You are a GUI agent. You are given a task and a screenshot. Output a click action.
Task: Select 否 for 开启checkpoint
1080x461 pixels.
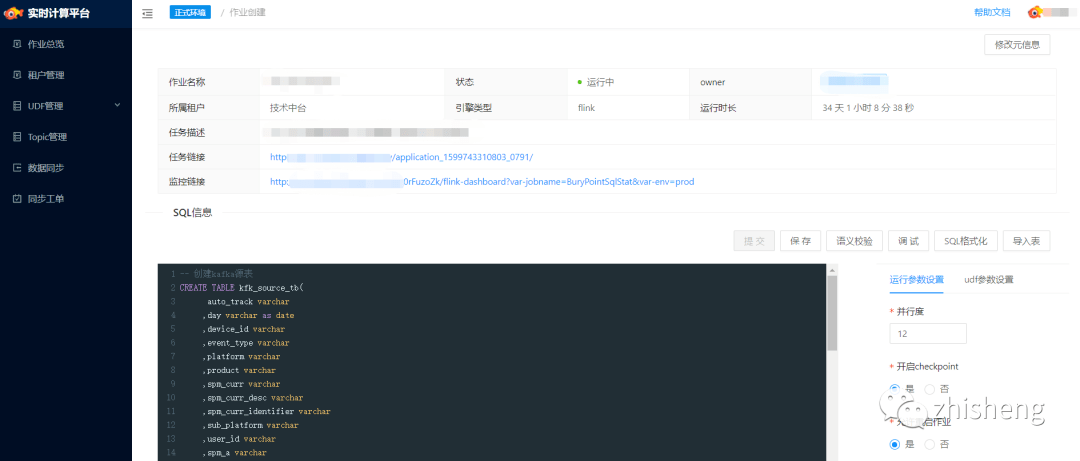tap(929, 389)
